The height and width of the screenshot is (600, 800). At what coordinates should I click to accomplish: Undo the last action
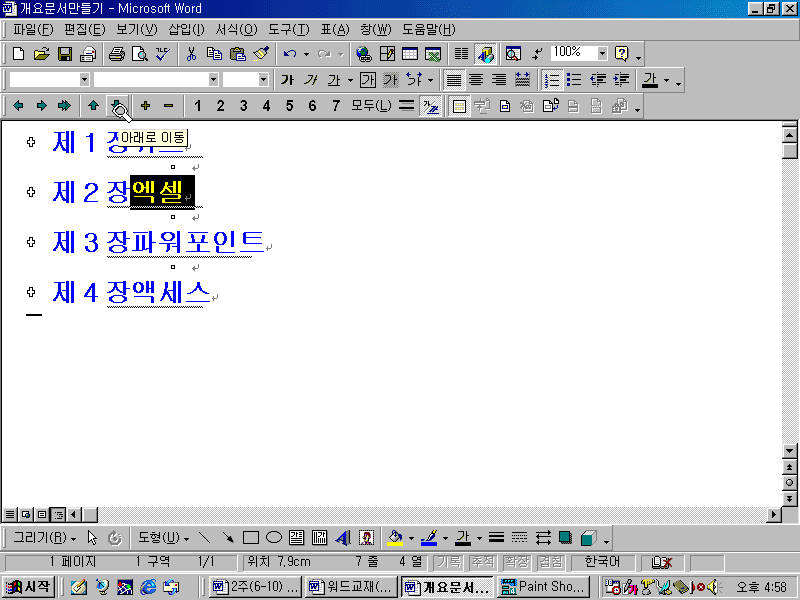tap(290, 54)
